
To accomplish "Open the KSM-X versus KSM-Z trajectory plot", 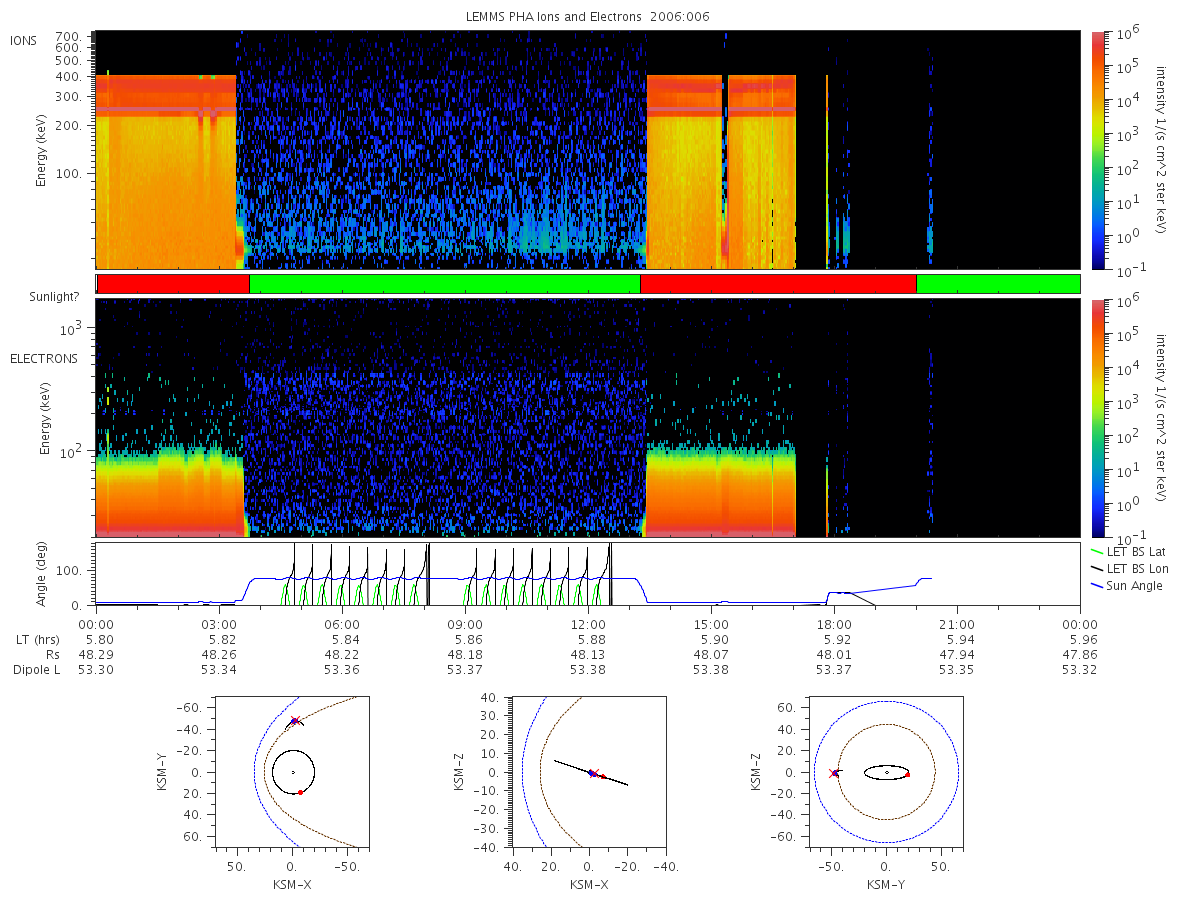I will click(589, 772).
